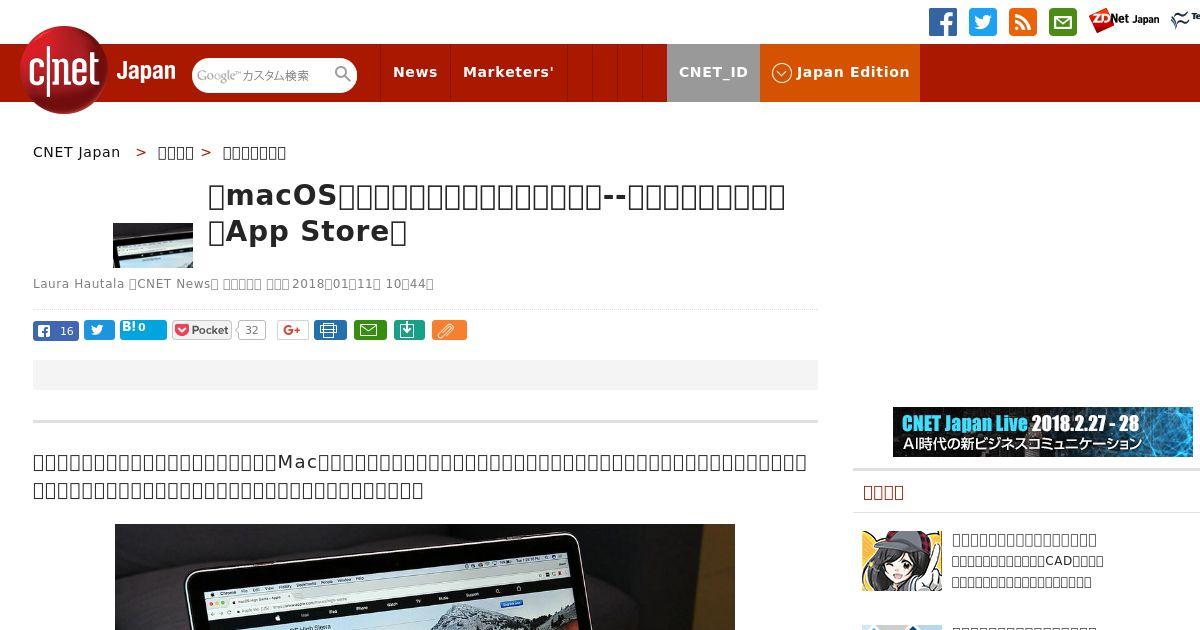Open the RSS feed icon
The width and height of the screenshot is (1200, 630).
coord(1023,21)
